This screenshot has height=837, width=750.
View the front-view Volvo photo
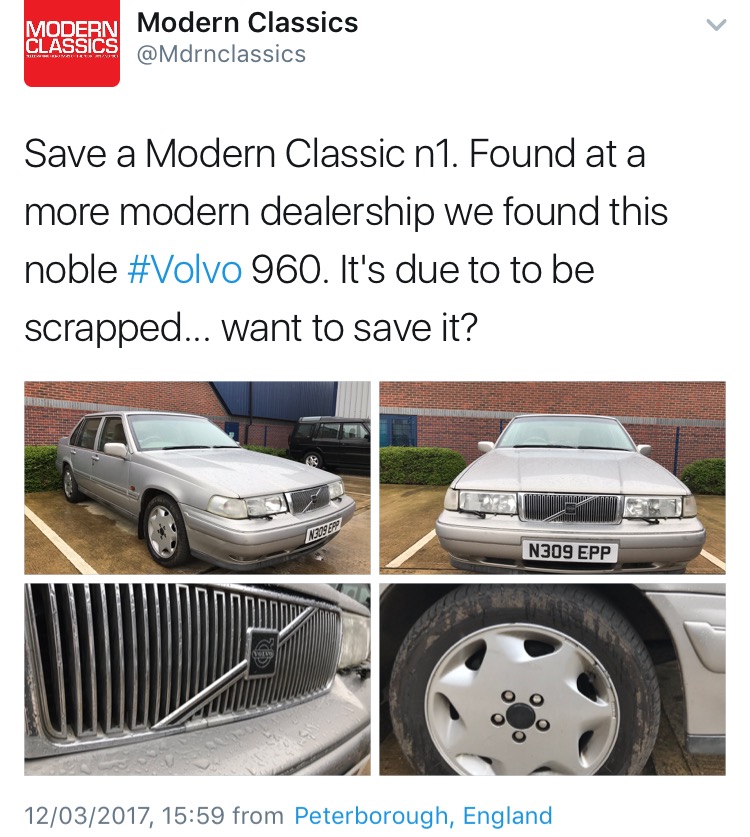[552, 478]
